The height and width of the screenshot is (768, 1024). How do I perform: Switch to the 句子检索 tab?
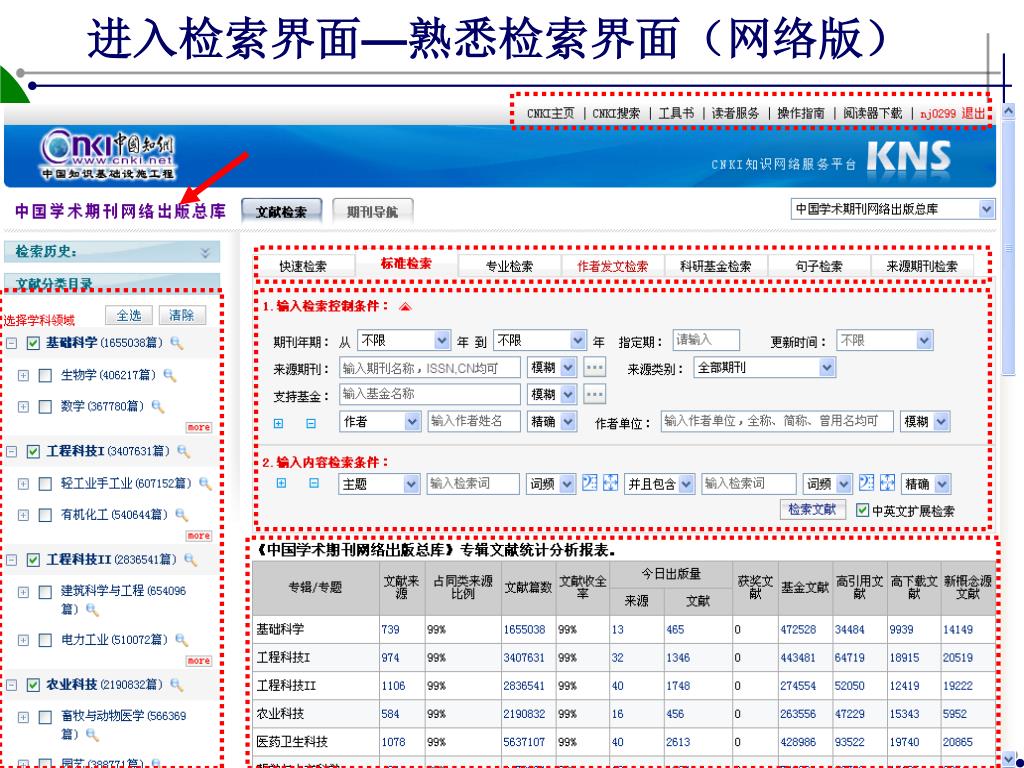819,266
